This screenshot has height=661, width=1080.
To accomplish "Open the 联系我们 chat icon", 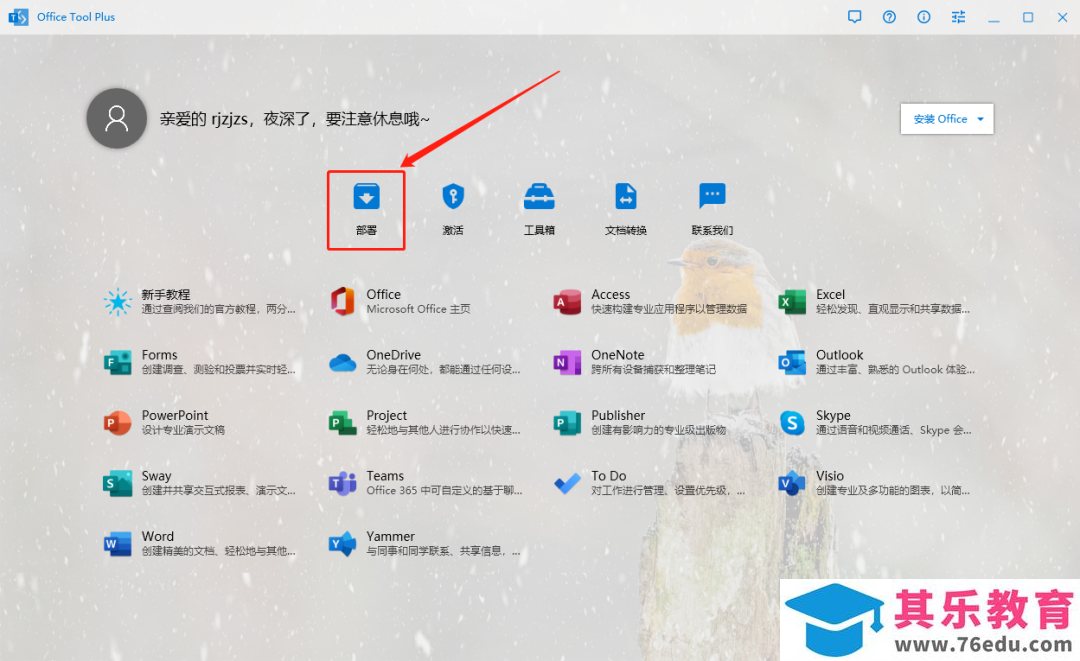I will pos(712,196).
